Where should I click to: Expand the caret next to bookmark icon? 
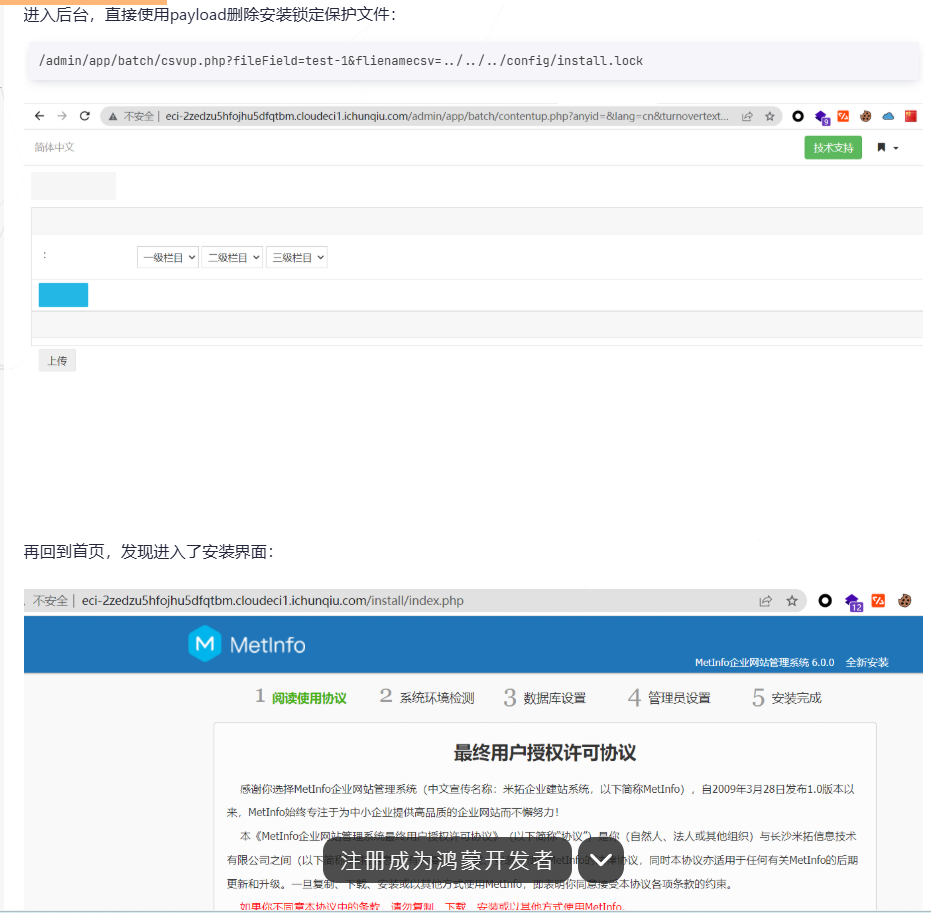pos(896,148)
